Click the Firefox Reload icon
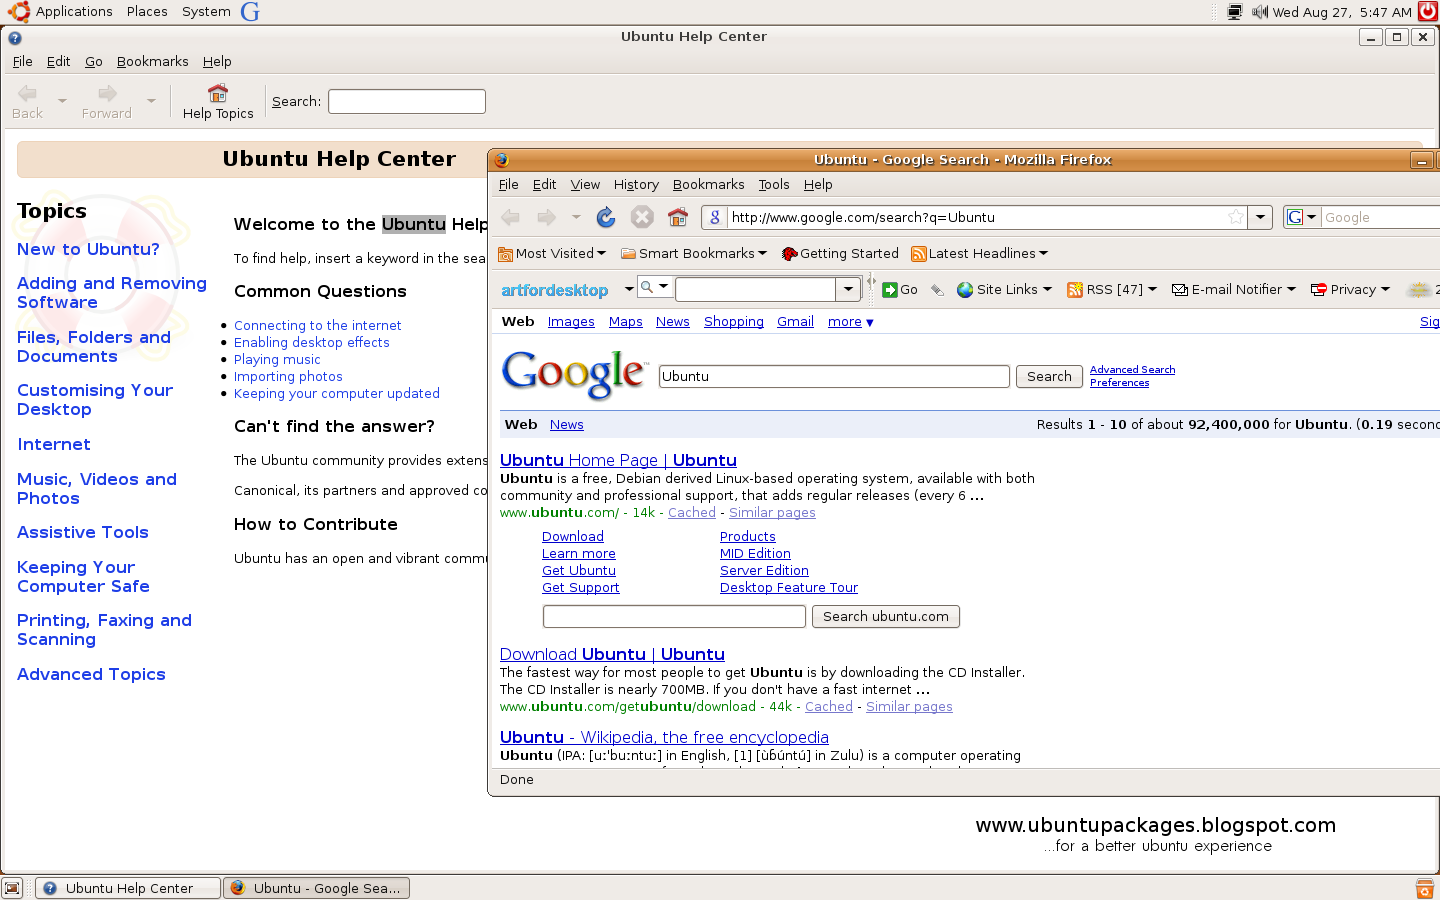 [x=606, y=217]
